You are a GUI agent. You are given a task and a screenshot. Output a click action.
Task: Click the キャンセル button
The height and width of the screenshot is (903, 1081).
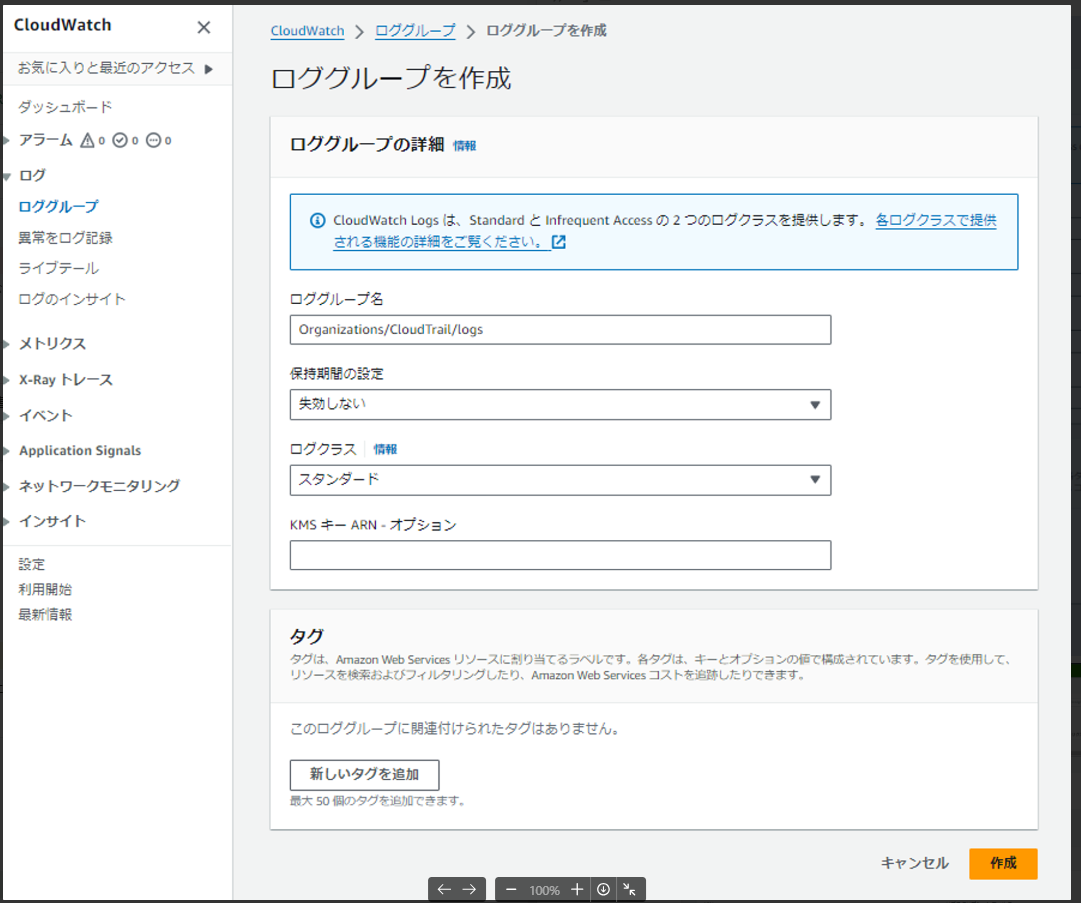tap(914, 863)
